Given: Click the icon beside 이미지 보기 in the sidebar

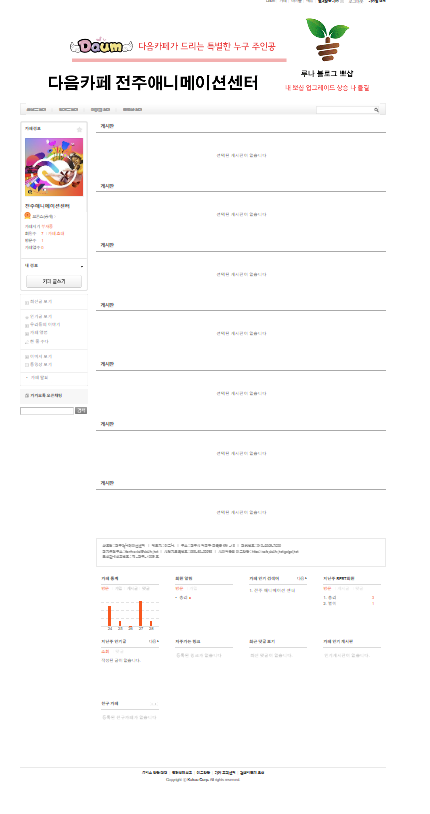Looking at the screenshot, I should tap(27, 357).
